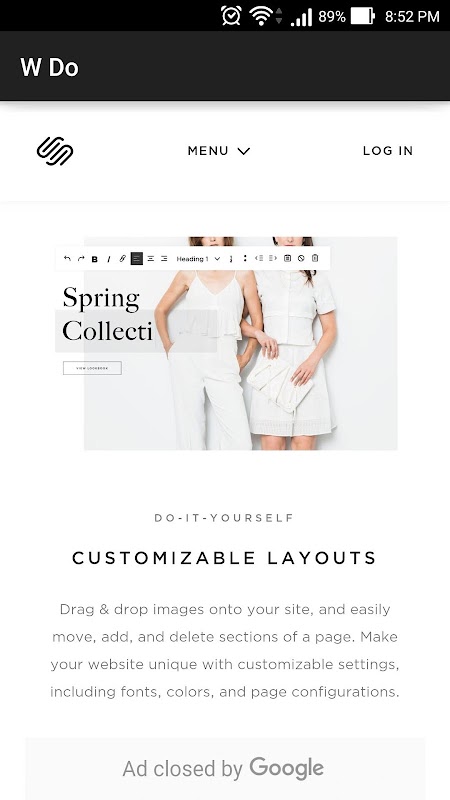Select left text alignment
450x800 pixels.
coord(137,259)
